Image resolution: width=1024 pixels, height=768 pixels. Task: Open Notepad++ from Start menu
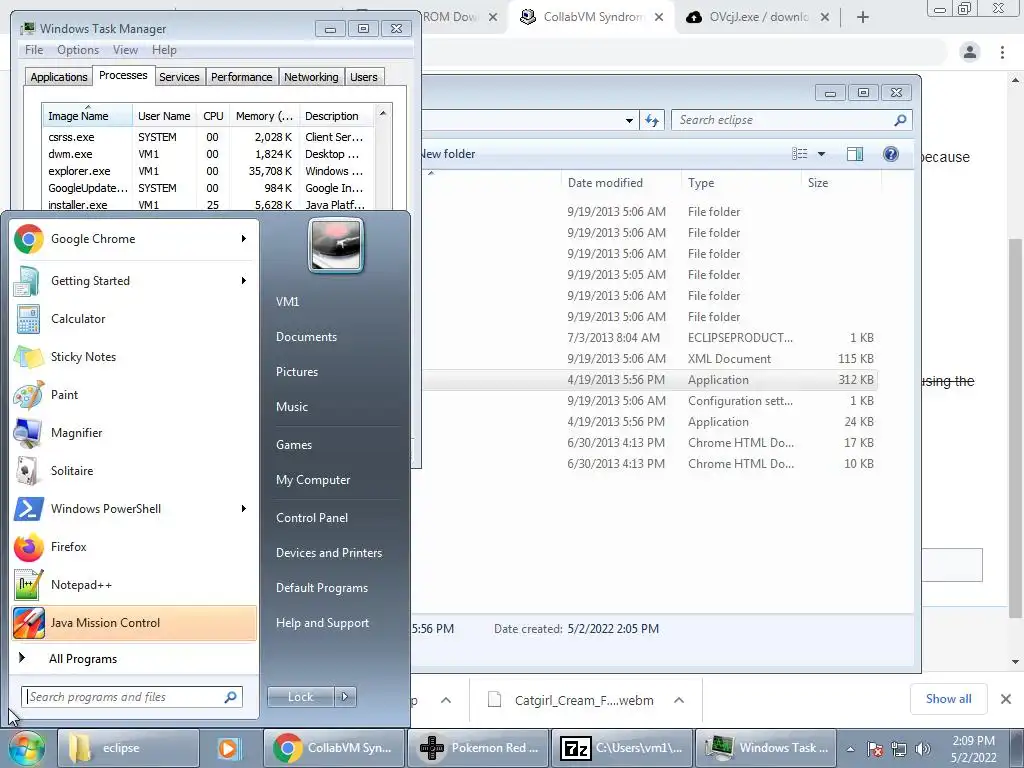(134, 584)
